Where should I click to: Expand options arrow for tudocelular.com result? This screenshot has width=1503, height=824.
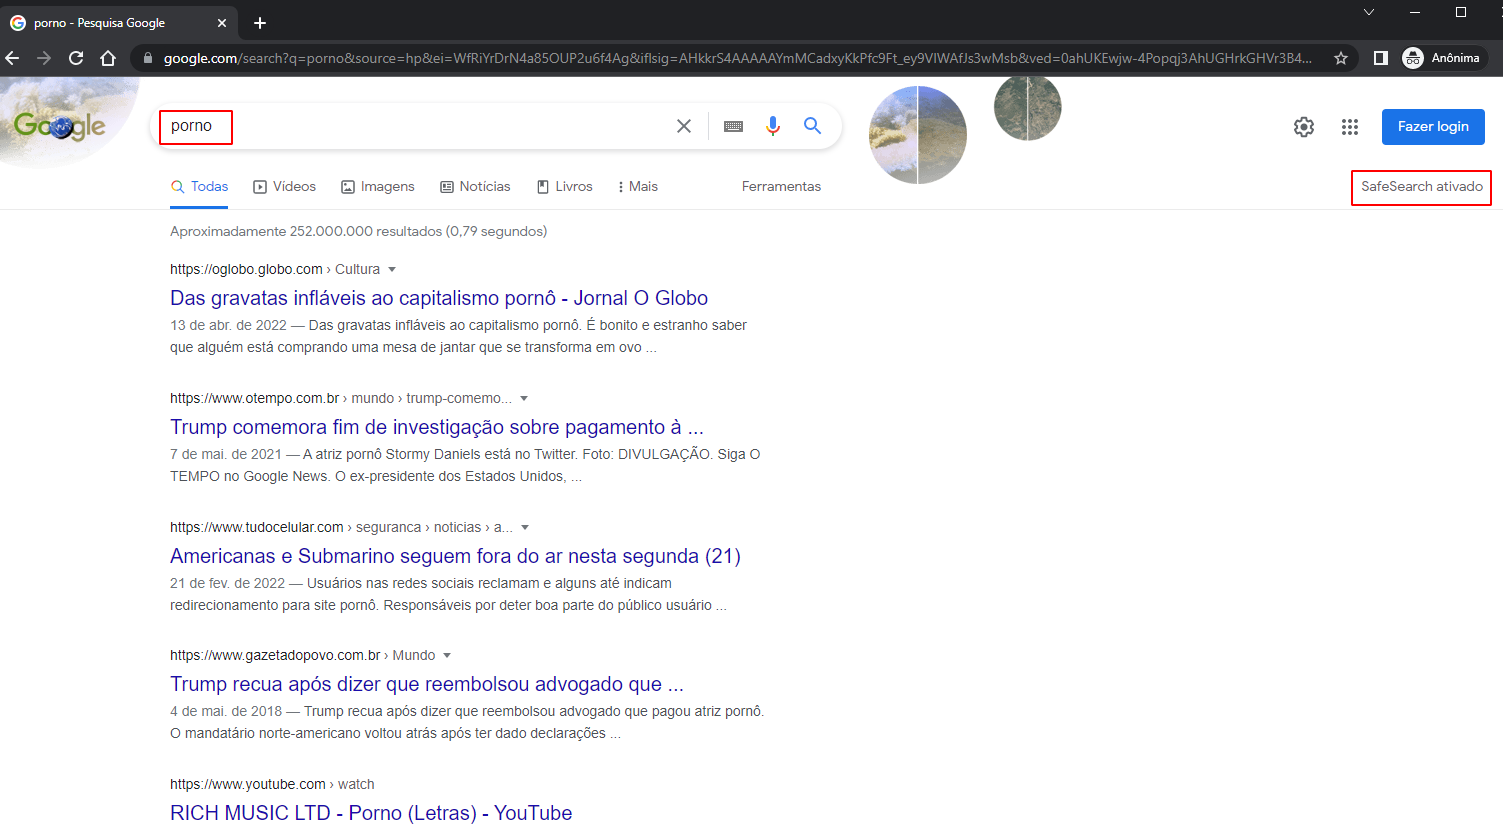click(x=525, y=528)
